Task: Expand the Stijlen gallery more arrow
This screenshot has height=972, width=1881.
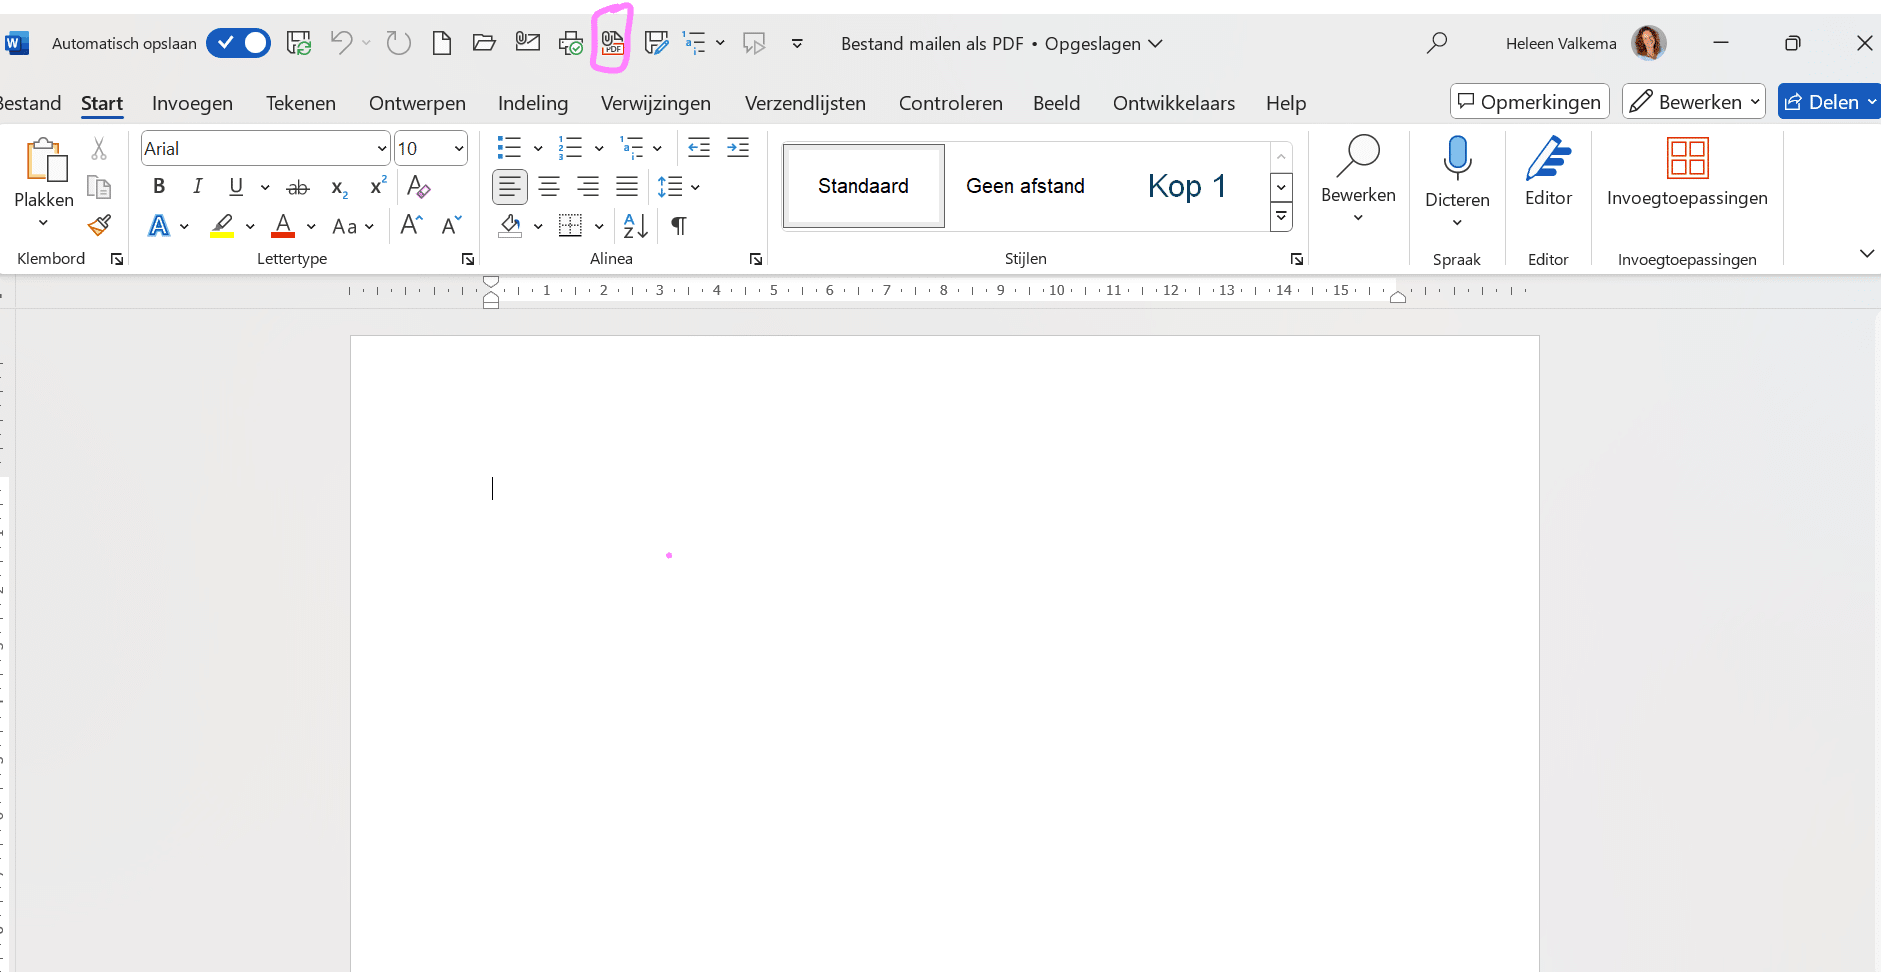Action: point(1281,217)
